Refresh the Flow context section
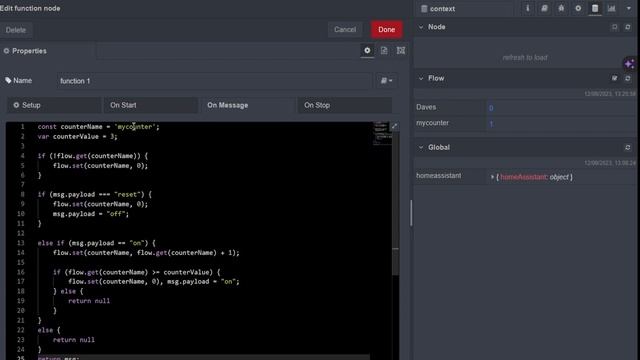 [628, 78]
